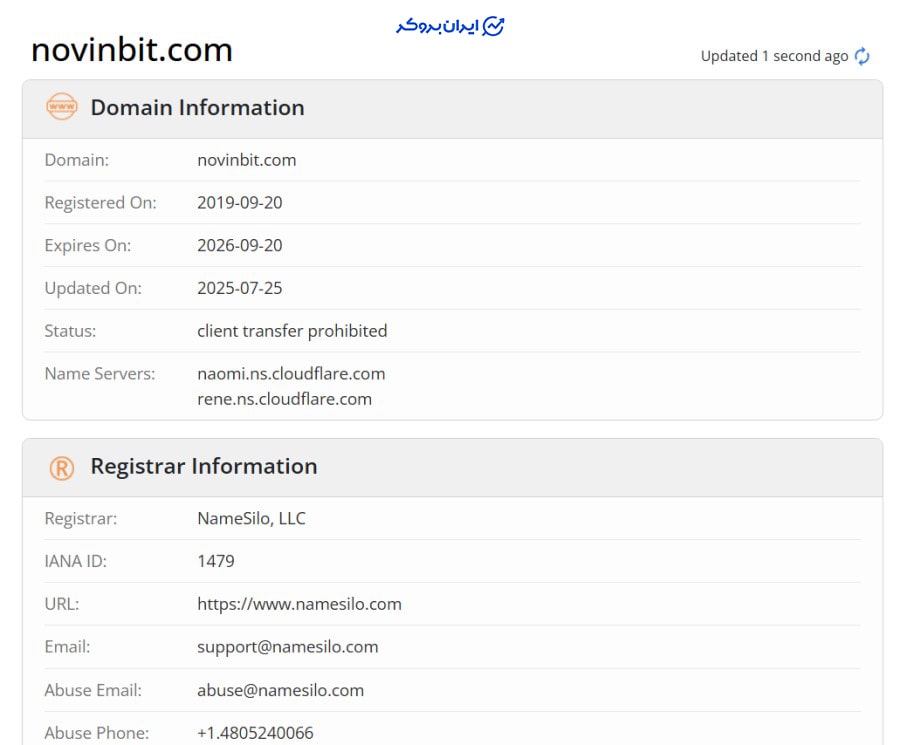
Task: Click the "Domain:" label
Action: point(77,160)
